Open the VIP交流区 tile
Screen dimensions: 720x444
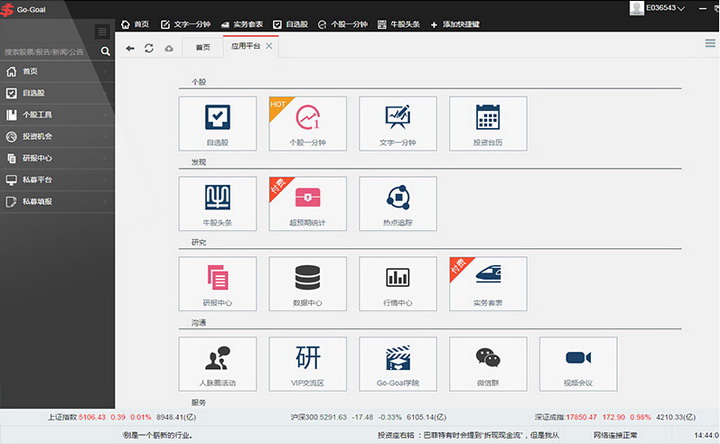tap(308, 364)
